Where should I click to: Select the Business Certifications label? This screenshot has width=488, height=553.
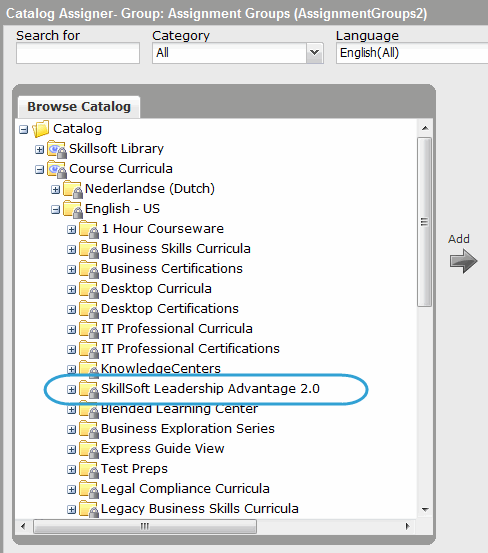172,269
